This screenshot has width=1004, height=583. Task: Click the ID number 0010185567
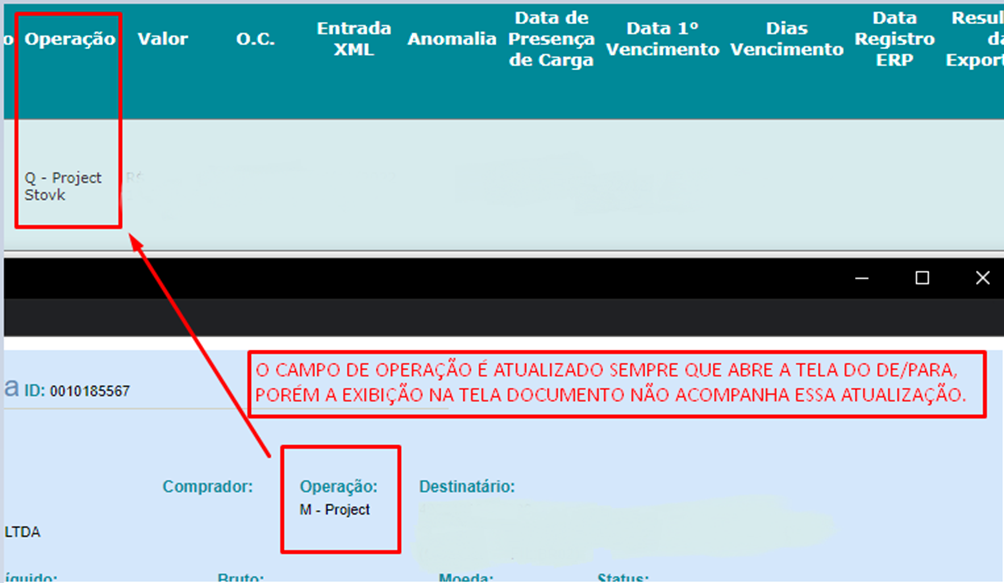[x=89, y=391]
